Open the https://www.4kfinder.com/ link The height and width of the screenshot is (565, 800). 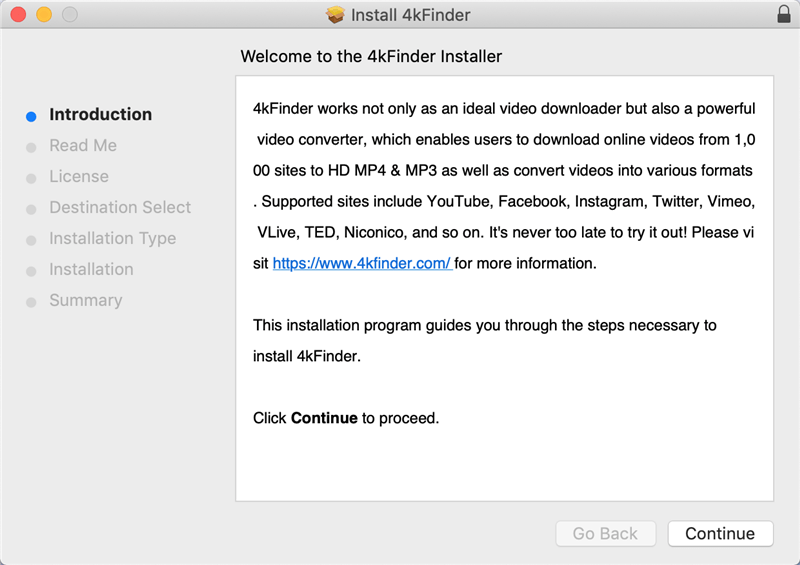coord(362,264)
